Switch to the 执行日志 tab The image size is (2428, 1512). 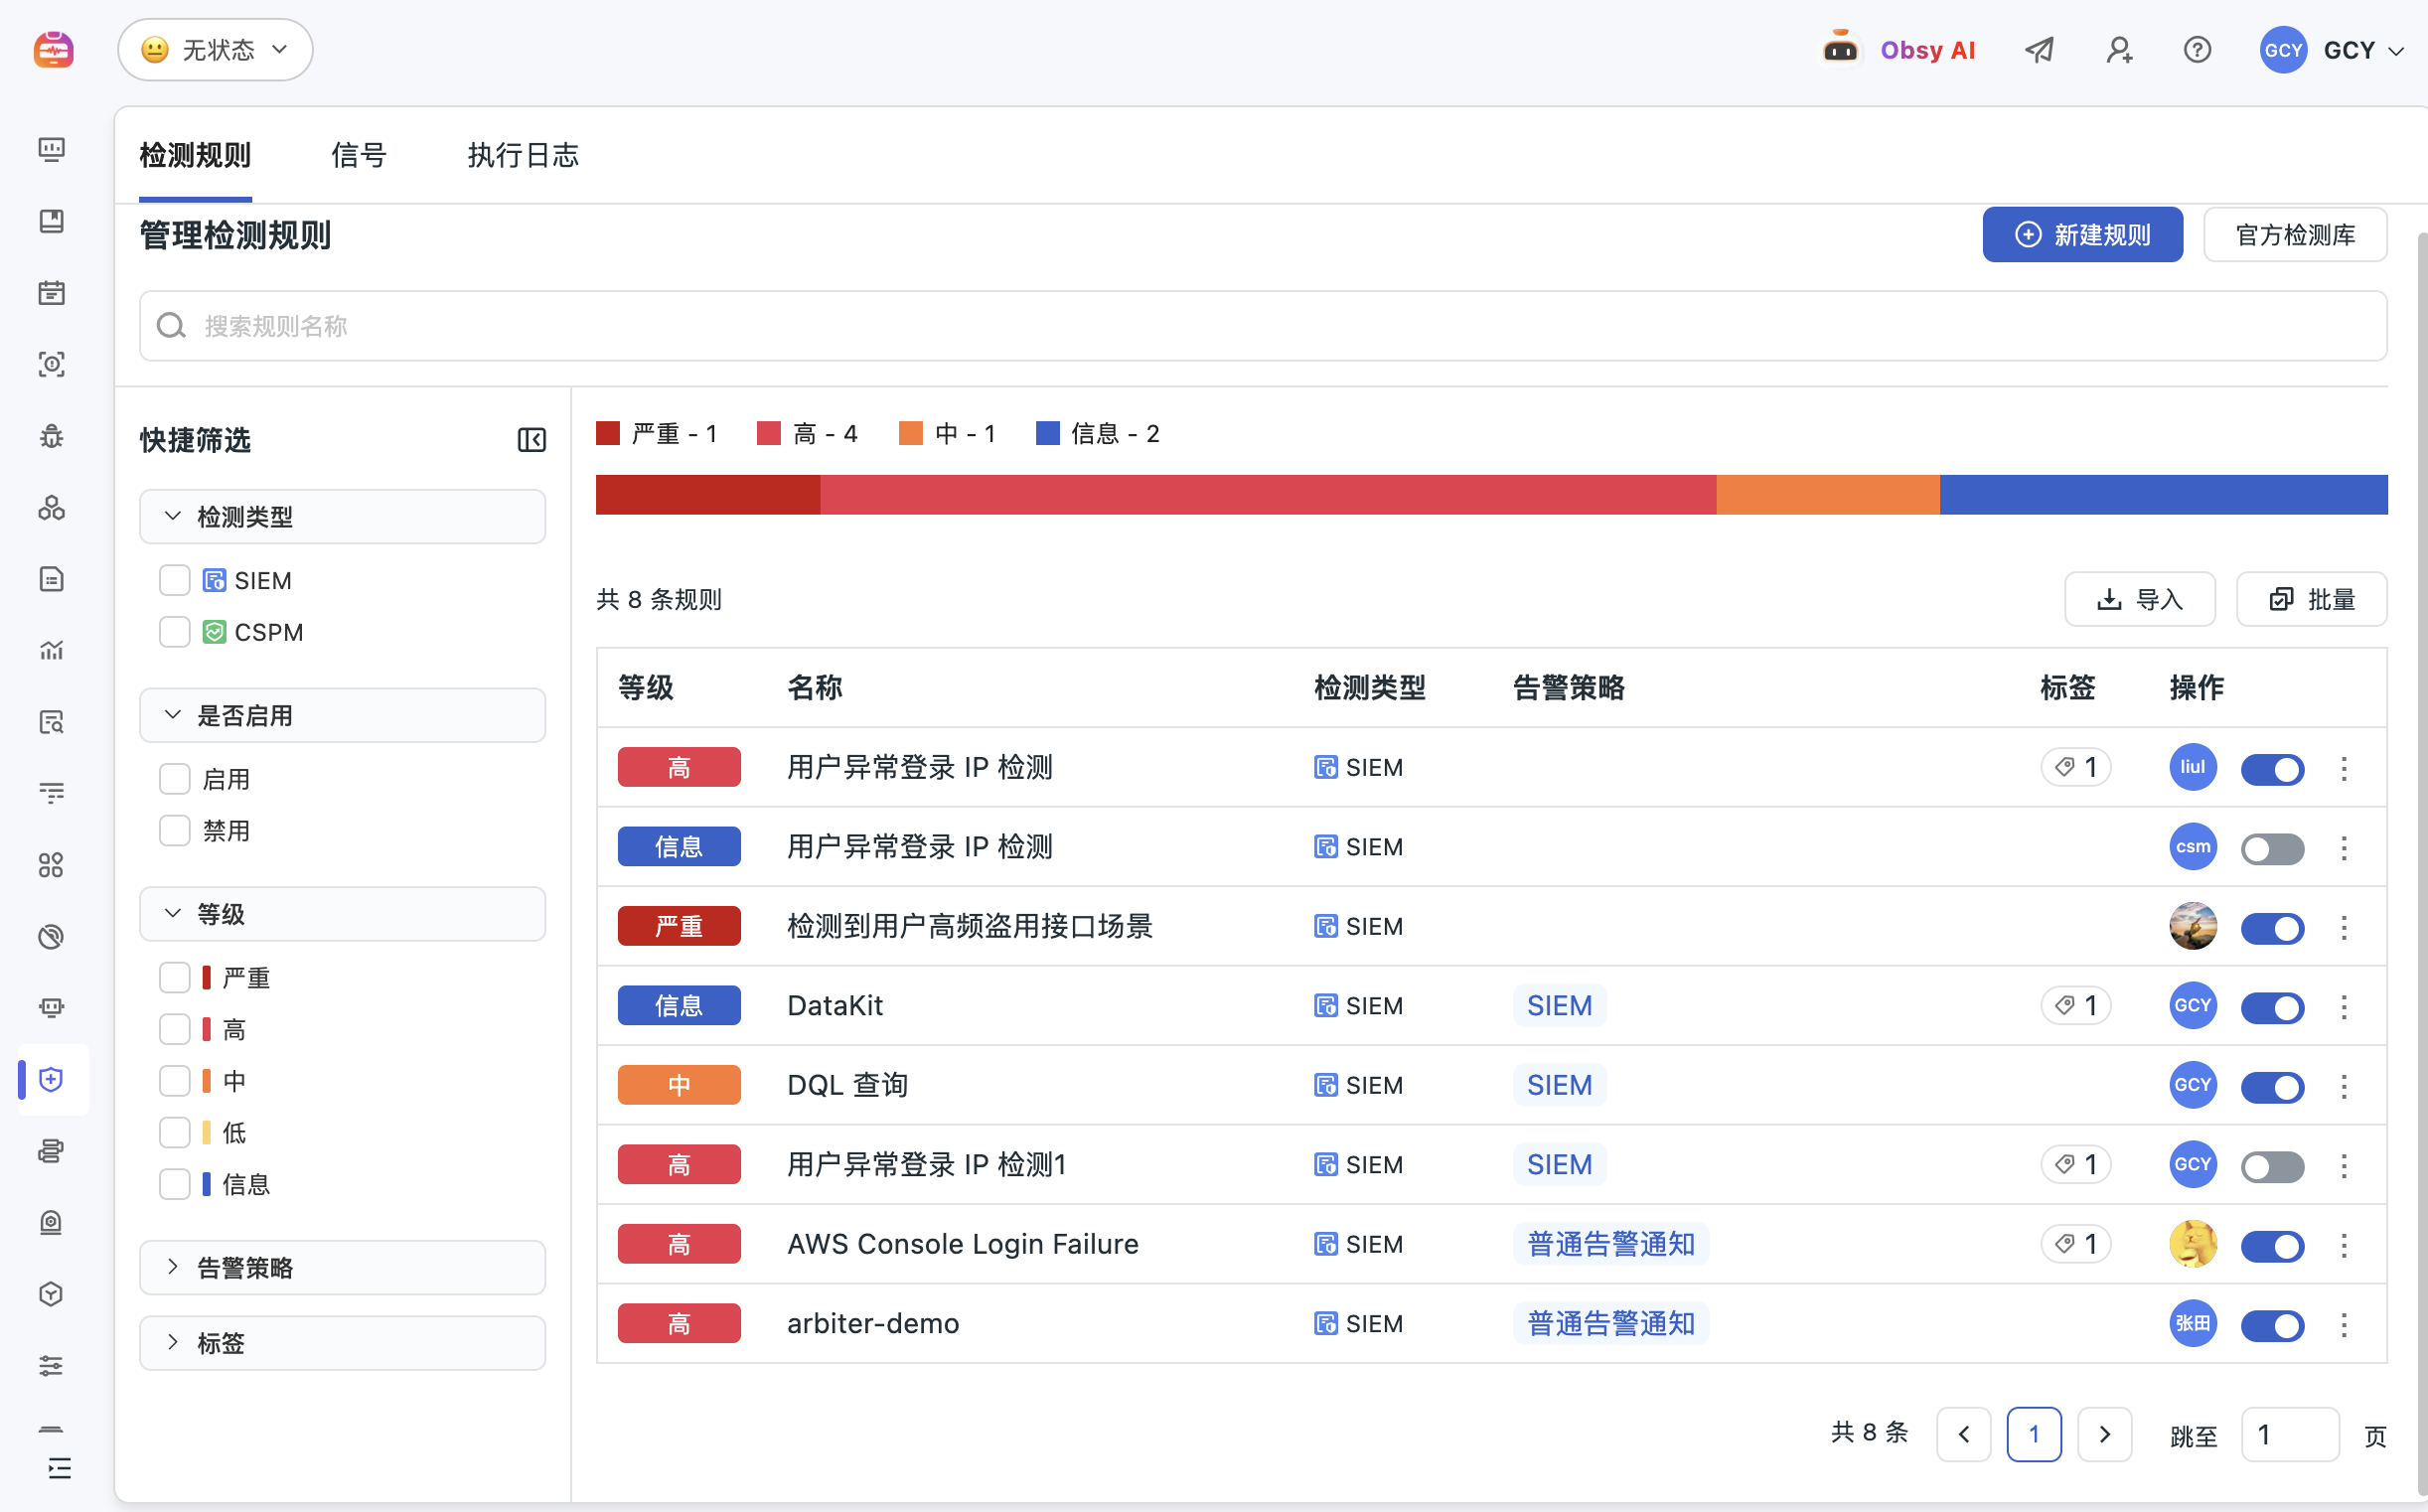tap(523, 155)
